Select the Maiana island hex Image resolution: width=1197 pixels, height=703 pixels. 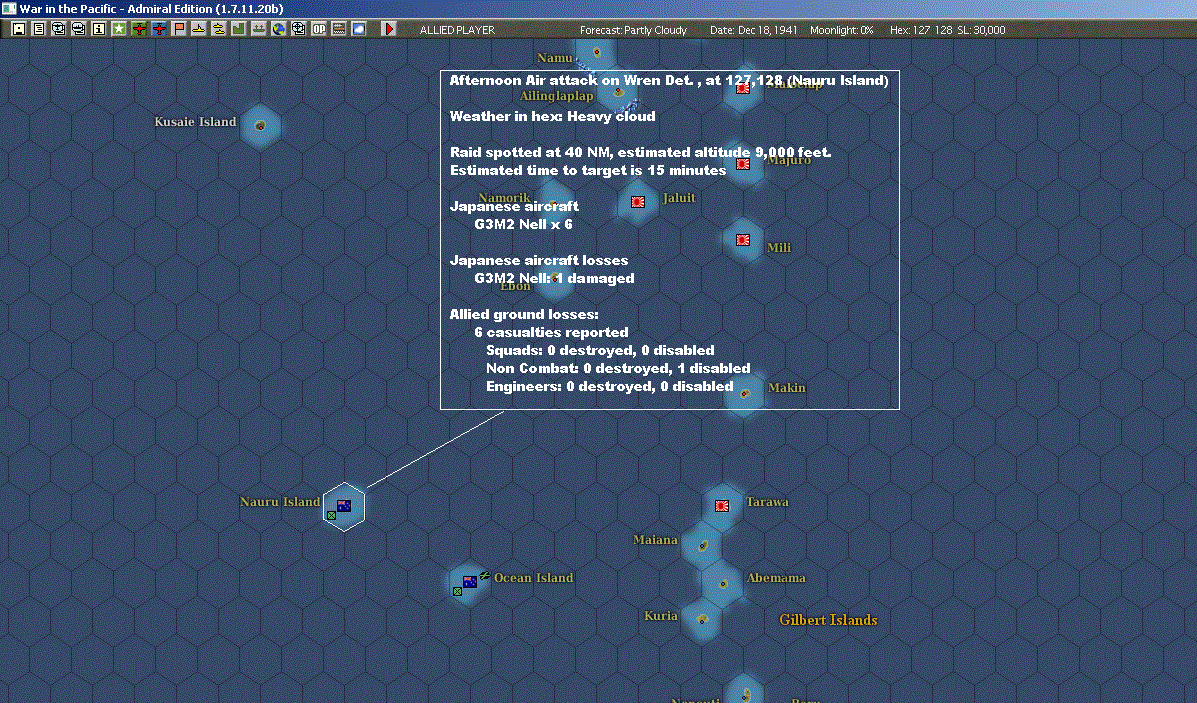point(702,545)
